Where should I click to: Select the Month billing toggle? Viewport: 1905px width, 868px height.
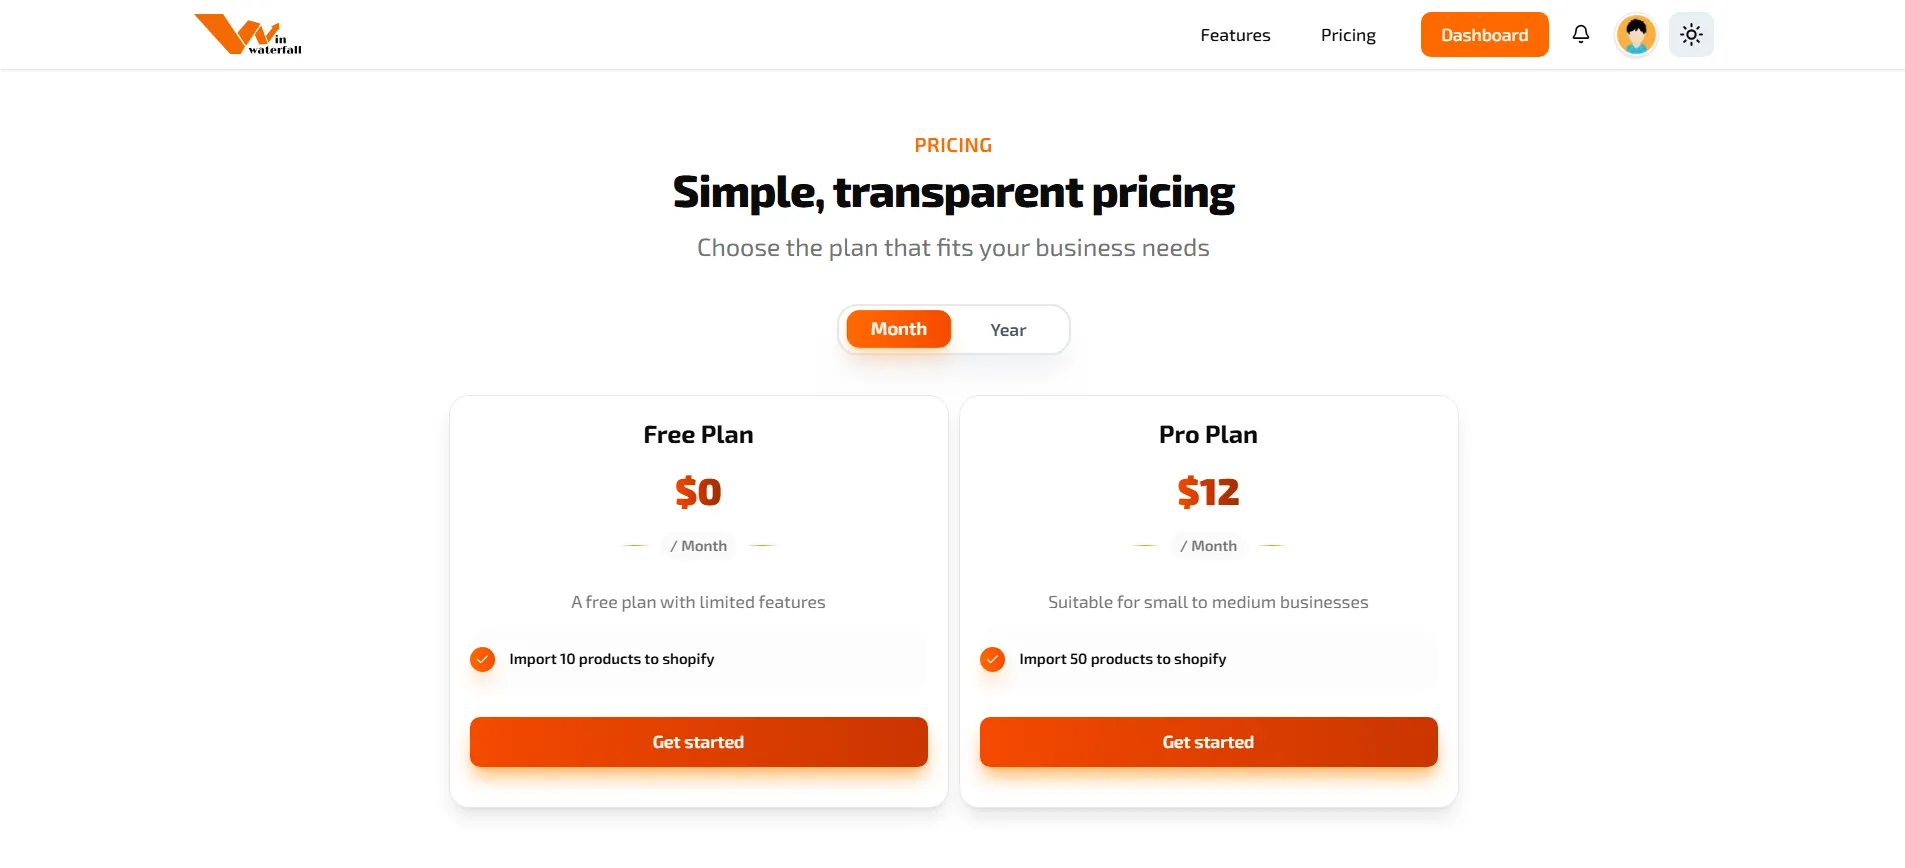pos(898,329)
